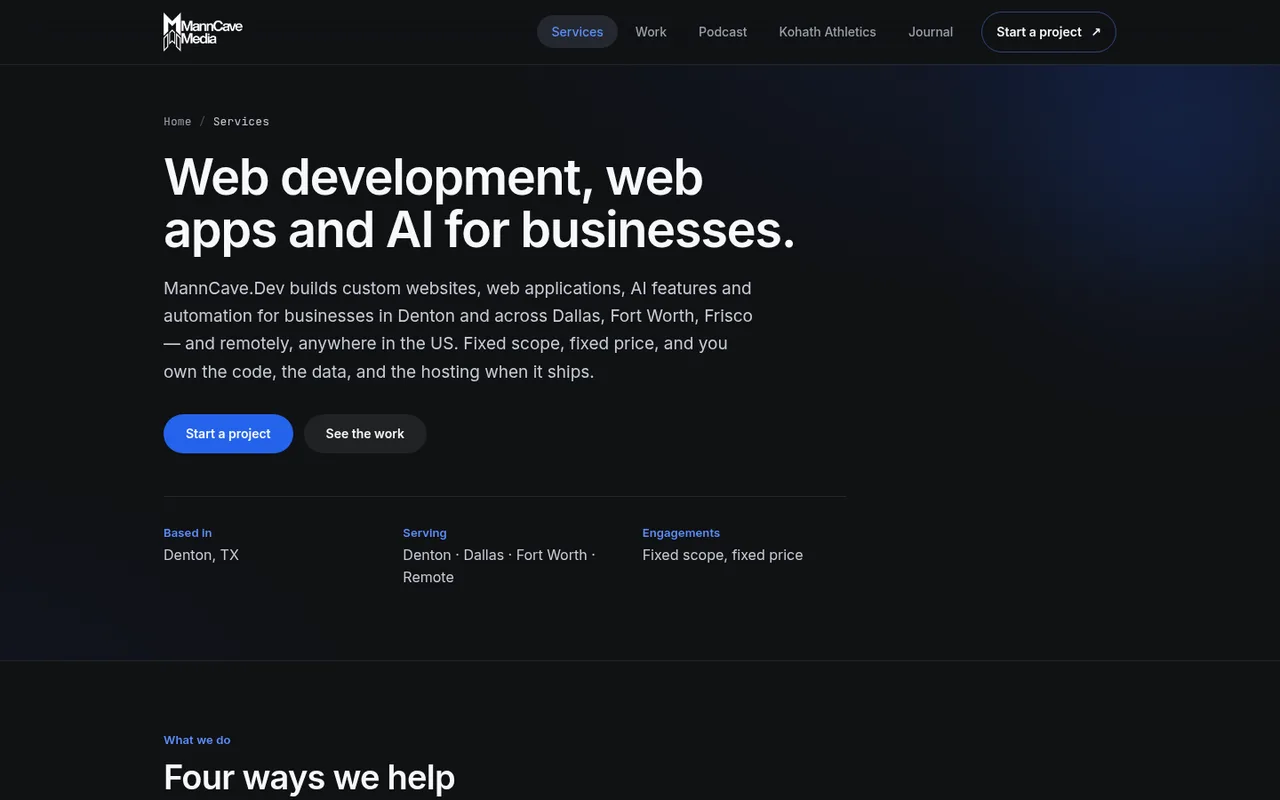Visit the Kohath Athletics nav link
Viewport: 1280px width, 800px height.
point(827,32)
